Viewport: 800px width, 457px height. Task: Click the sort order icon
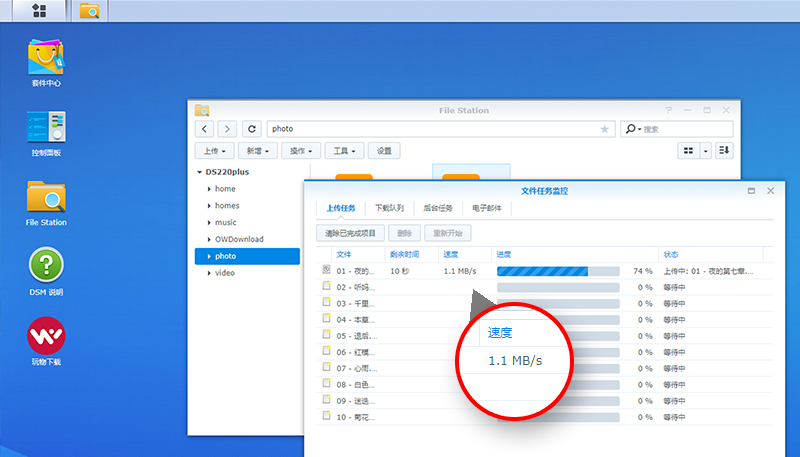724,150
